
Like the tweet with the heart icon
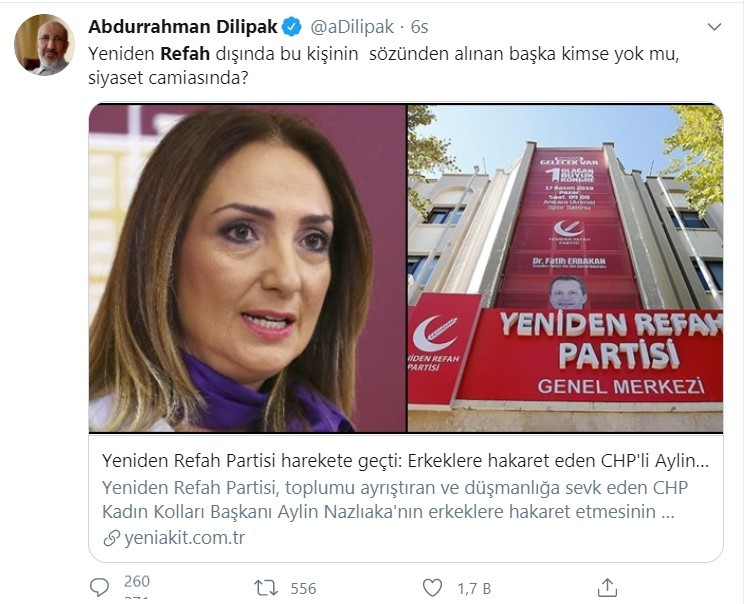(x=432, y=588)
